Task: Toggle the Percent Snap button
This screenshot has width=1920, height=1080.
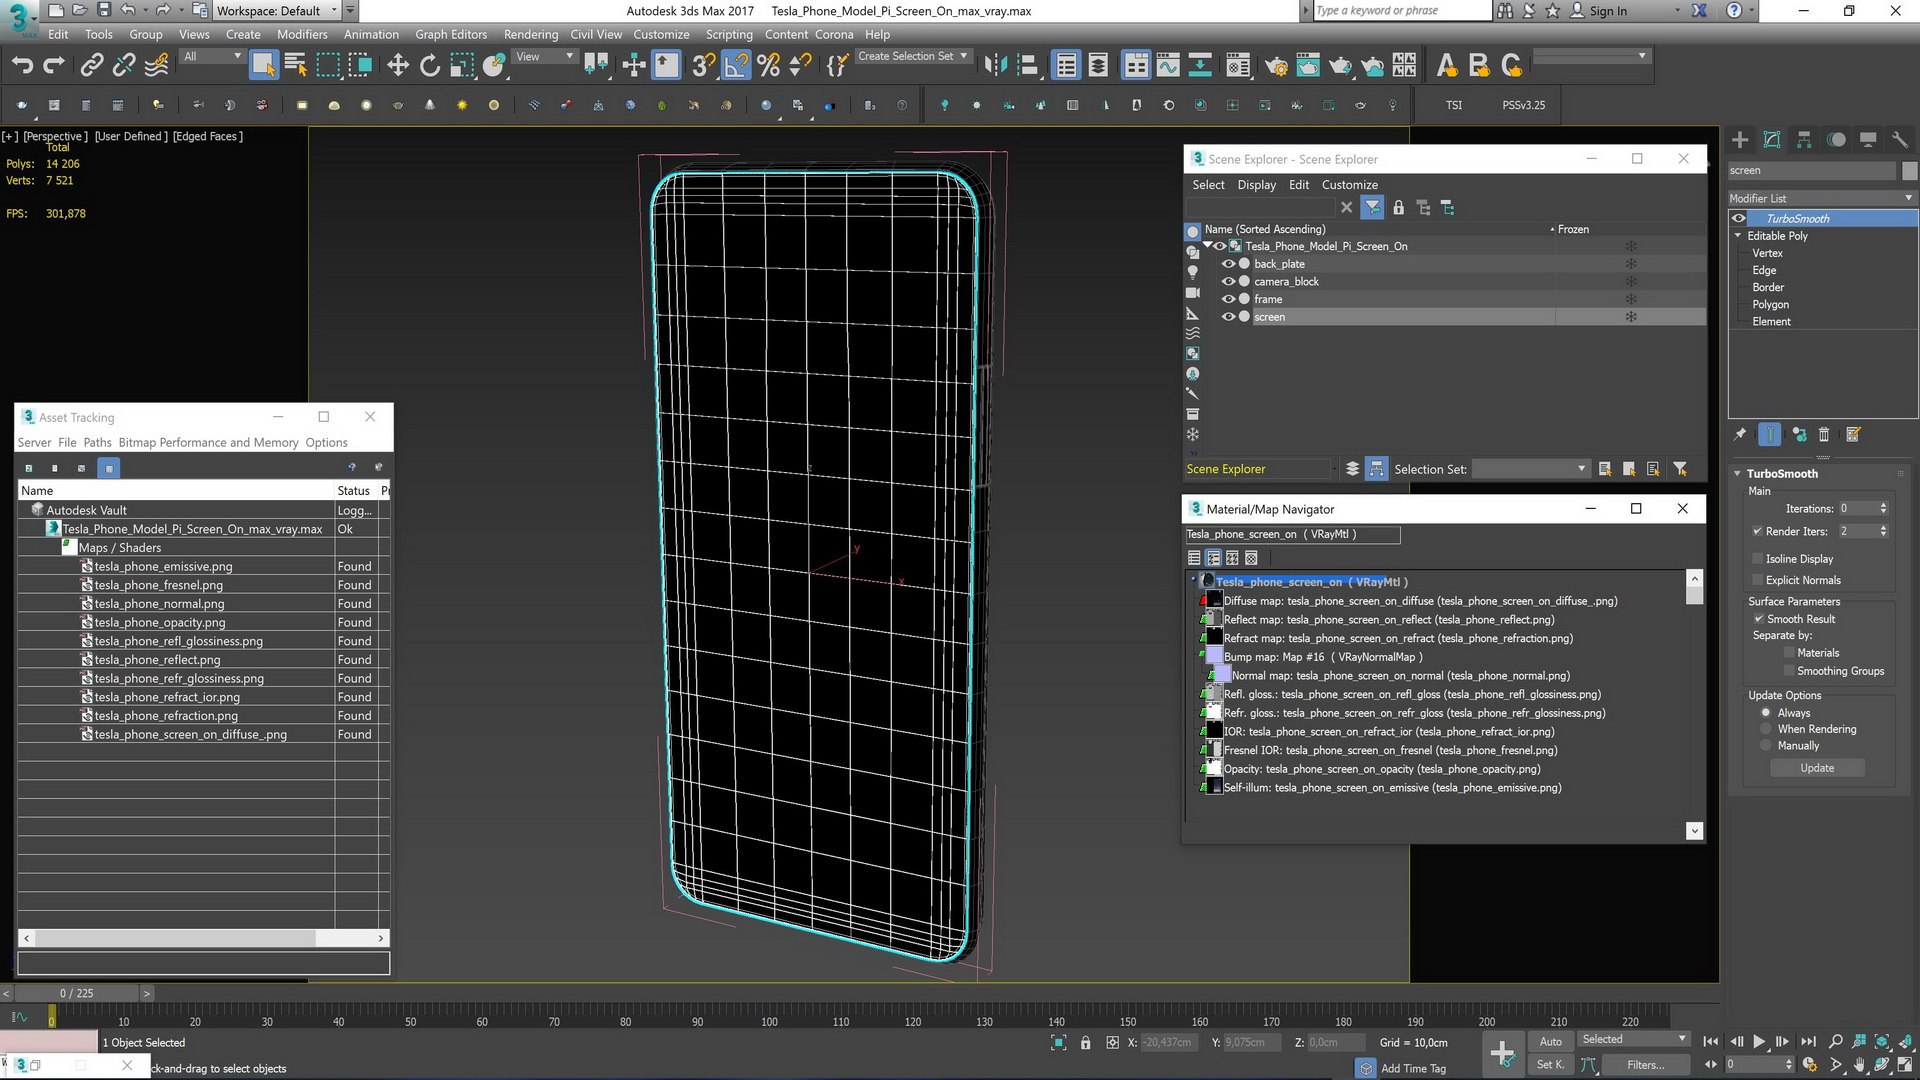Action: (x=768, y=66)
